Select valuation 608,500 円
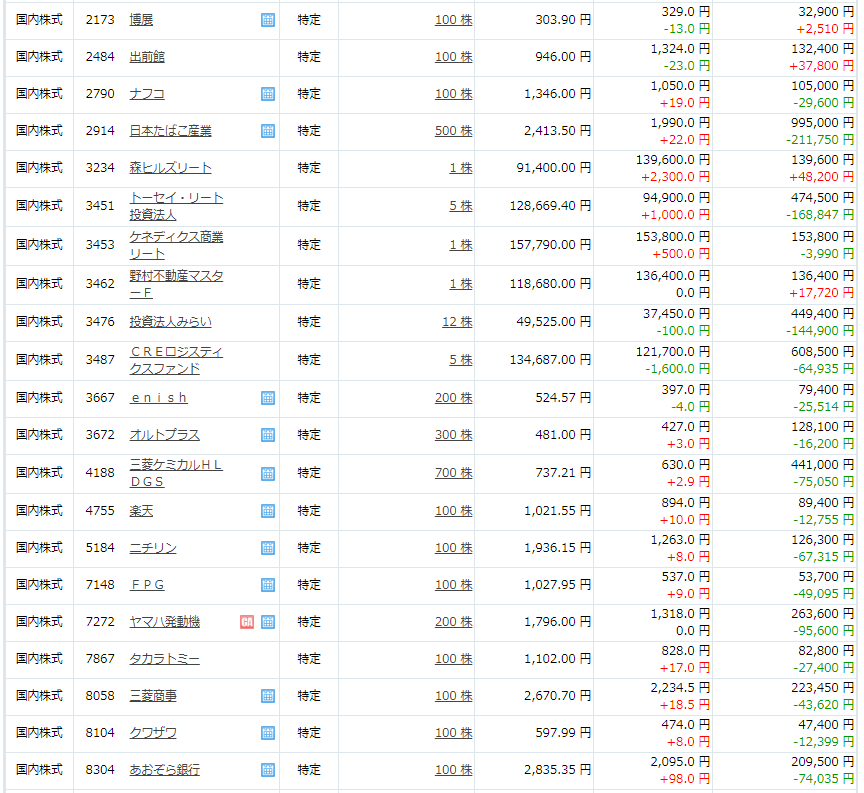The image size is (864, 793). click(x=822, y=351)
